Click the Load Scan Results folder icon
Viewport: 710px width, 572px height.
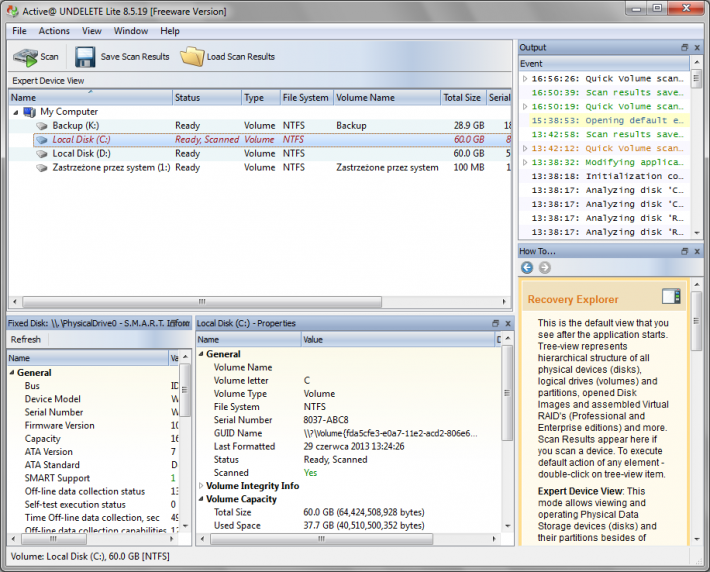[192, 57]
